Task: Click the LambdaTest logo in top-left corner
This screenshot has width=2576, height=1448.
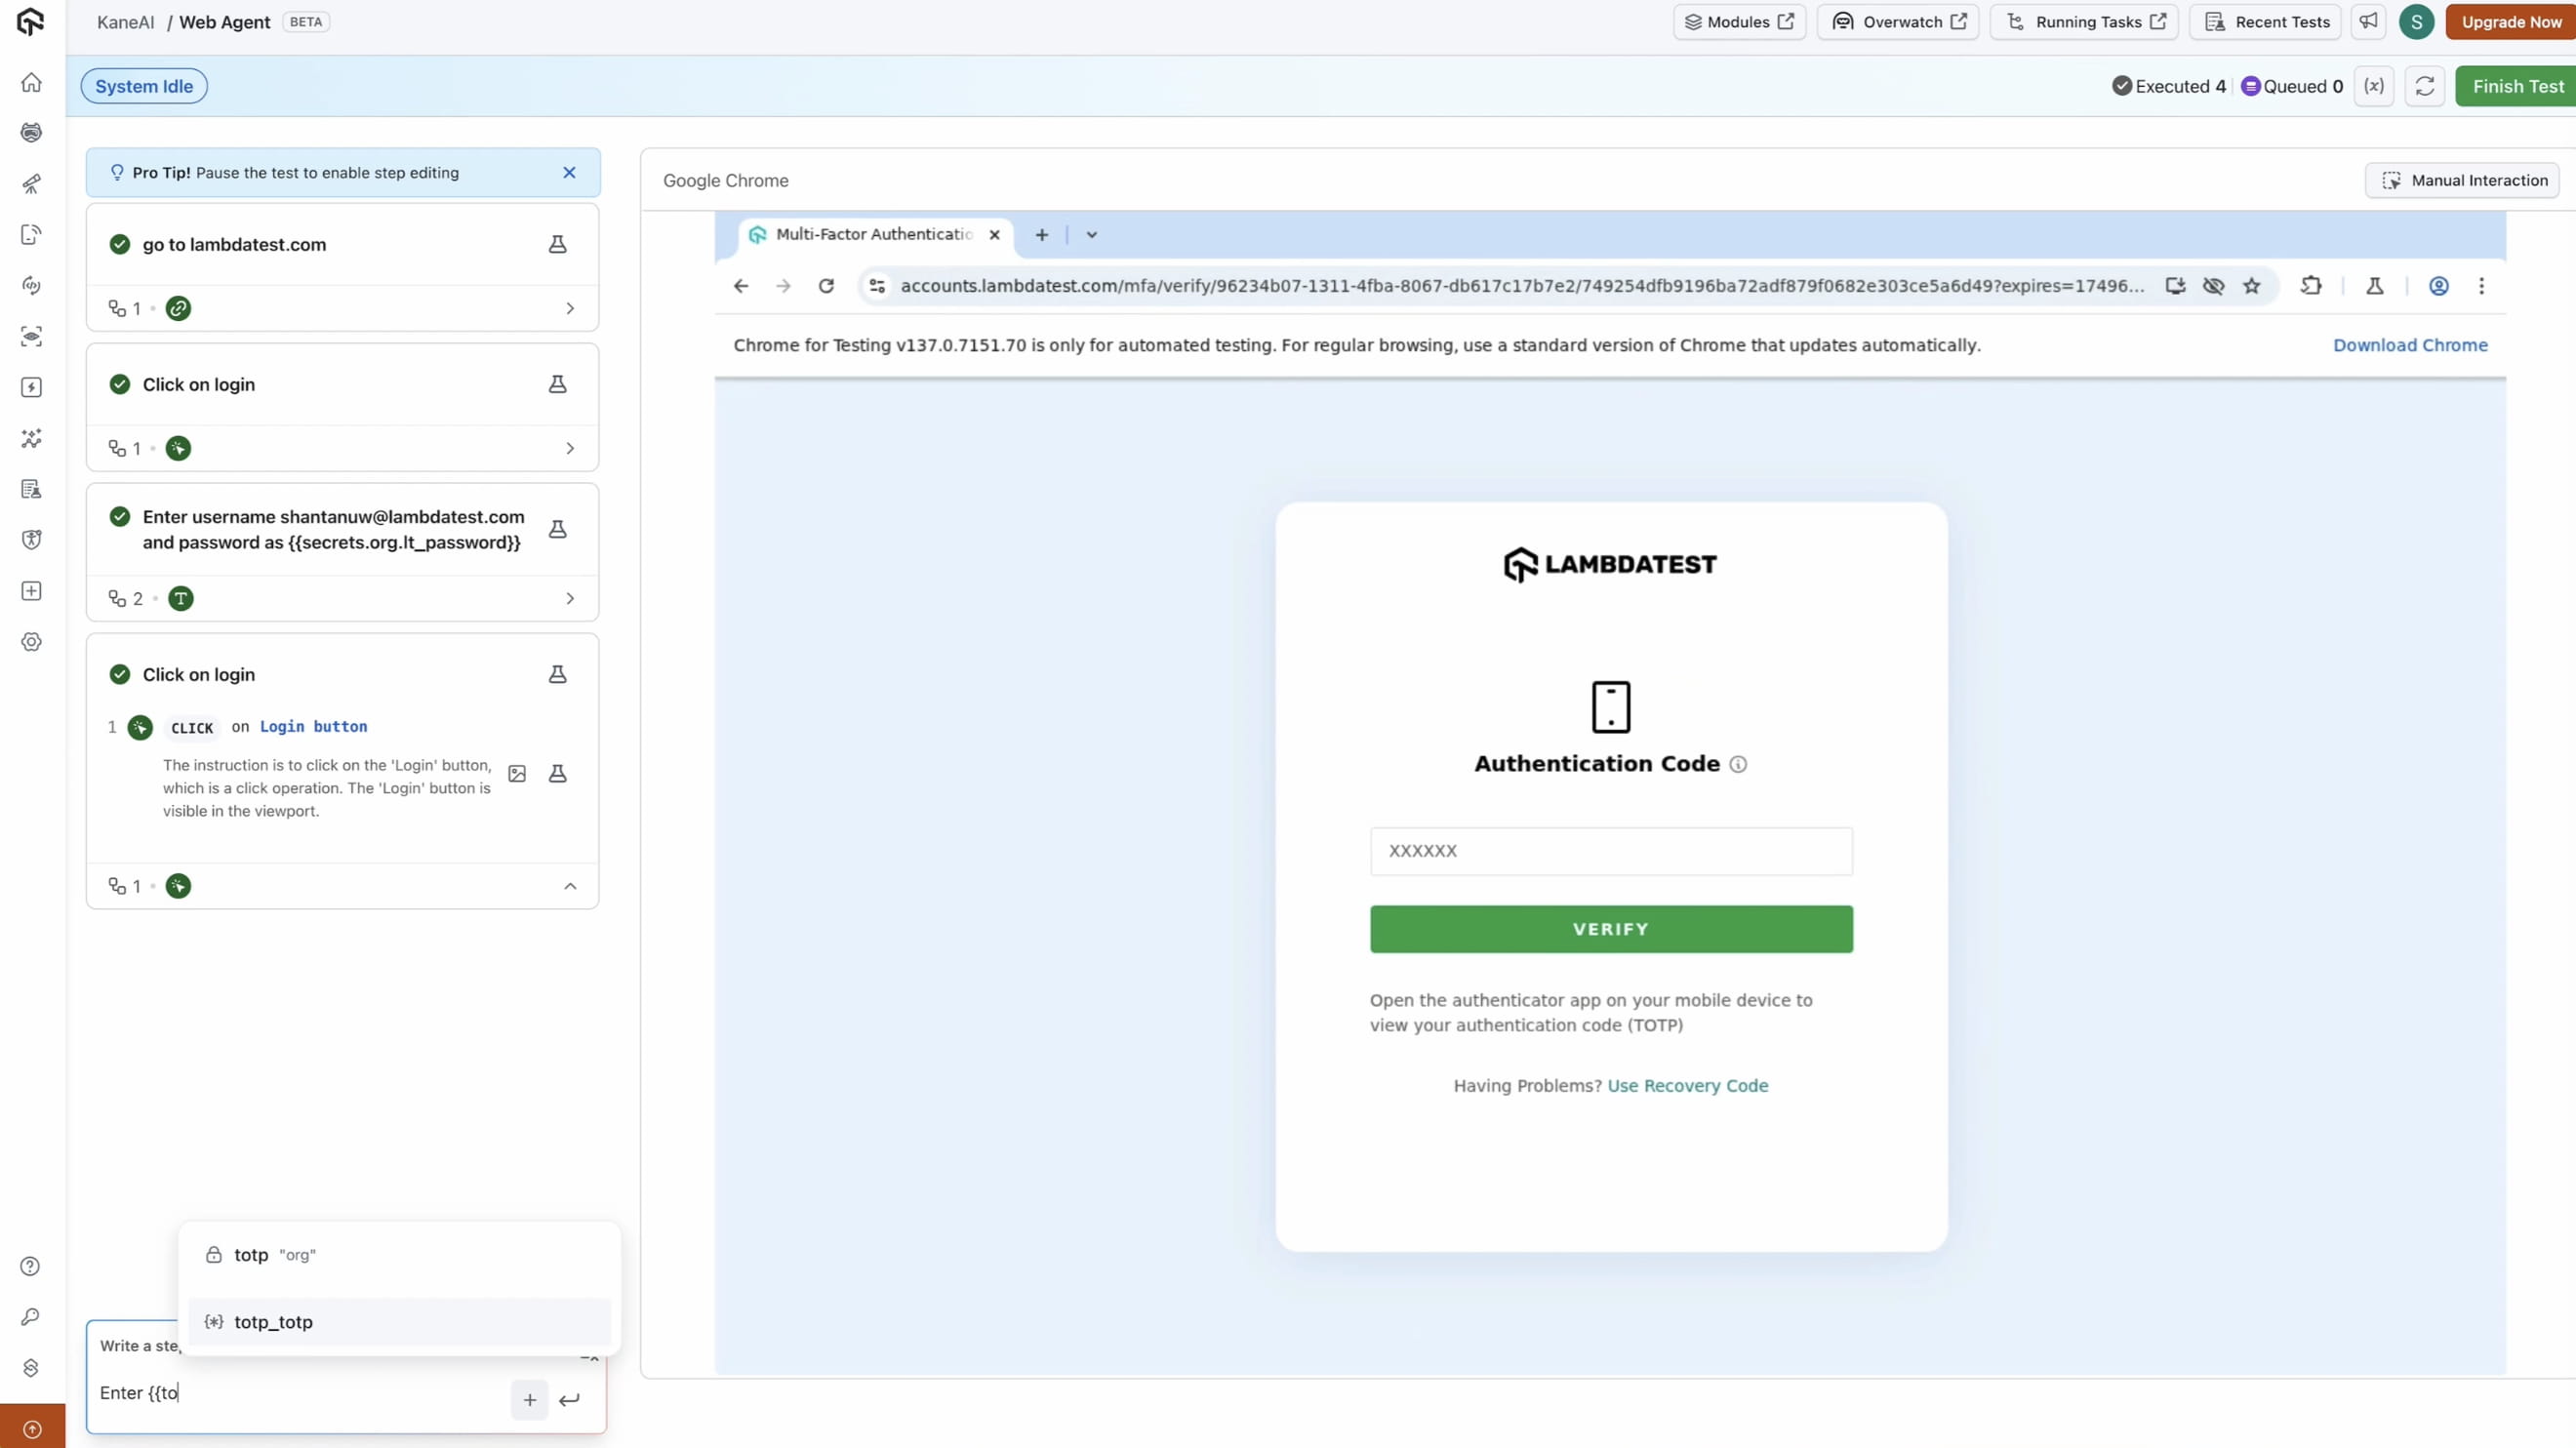Action: 31,21
